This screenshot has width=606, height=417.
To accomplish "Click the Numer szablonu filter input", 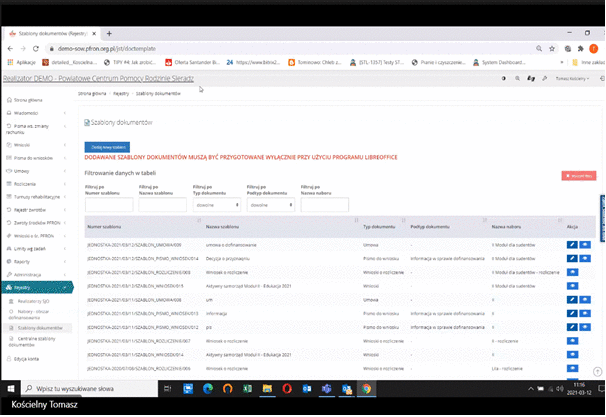I will coord(108,204).
